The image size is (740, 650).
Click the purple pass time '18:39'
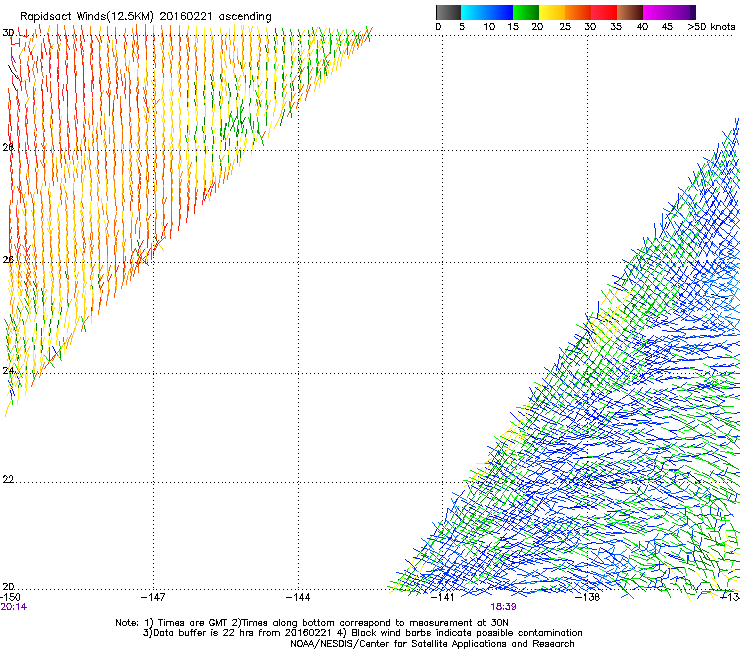503,607
